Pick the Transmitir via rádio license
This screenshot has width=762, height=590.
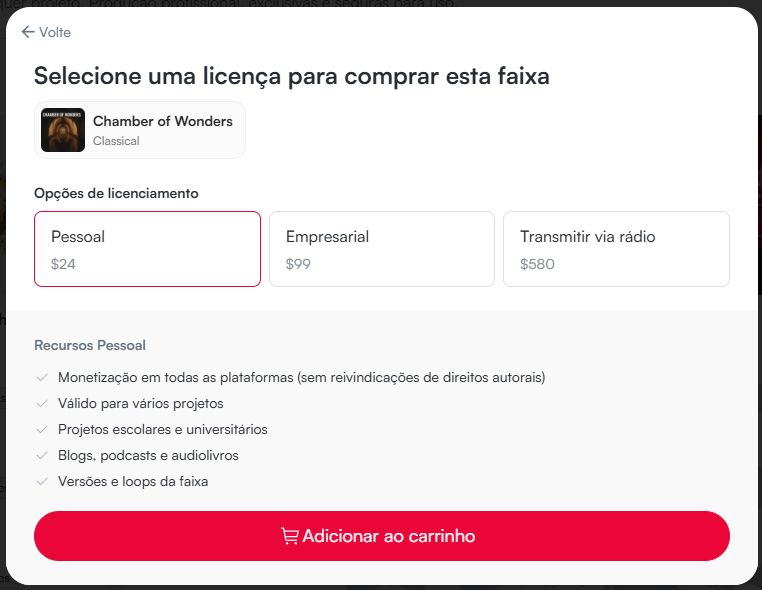(x=616, y=249)
